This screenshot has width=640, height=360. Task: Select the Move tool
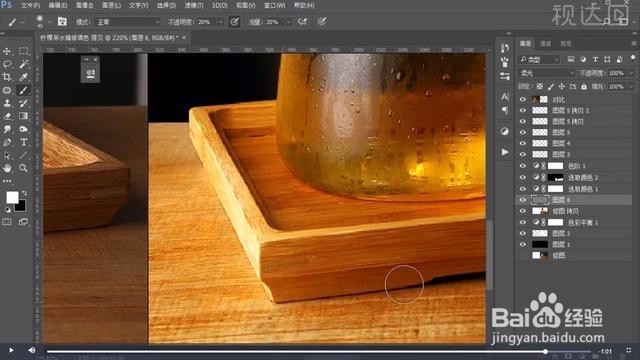point(7,51)
